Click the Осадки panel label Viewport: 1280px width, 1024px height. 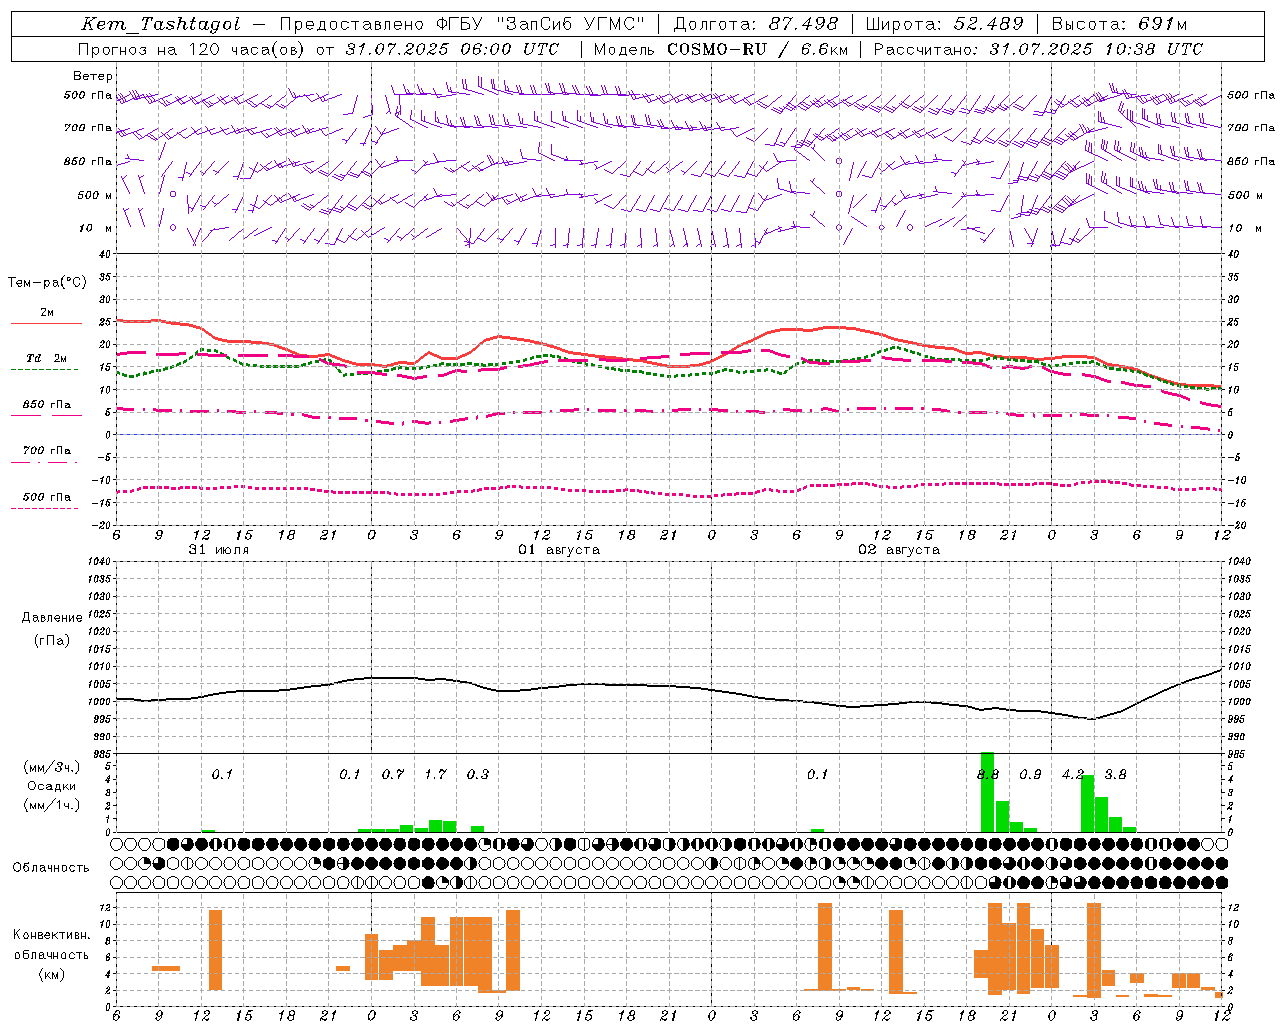pos(52,786)
